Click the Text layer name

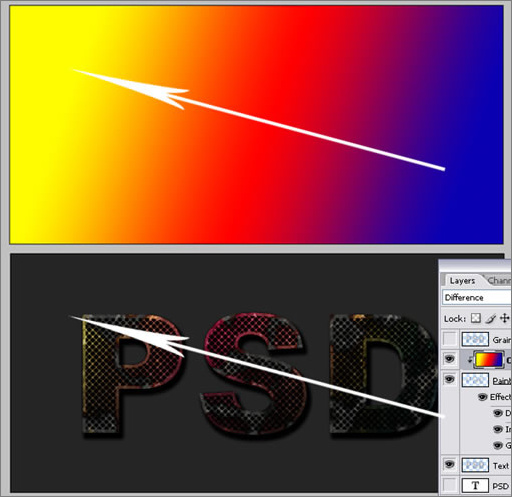[501, 466]
